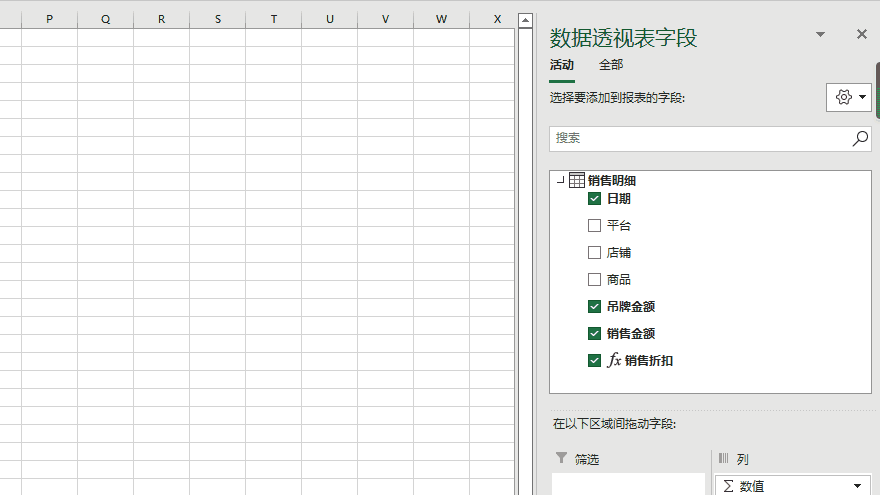
Task: Select column P header
Action: coord(49,20)
